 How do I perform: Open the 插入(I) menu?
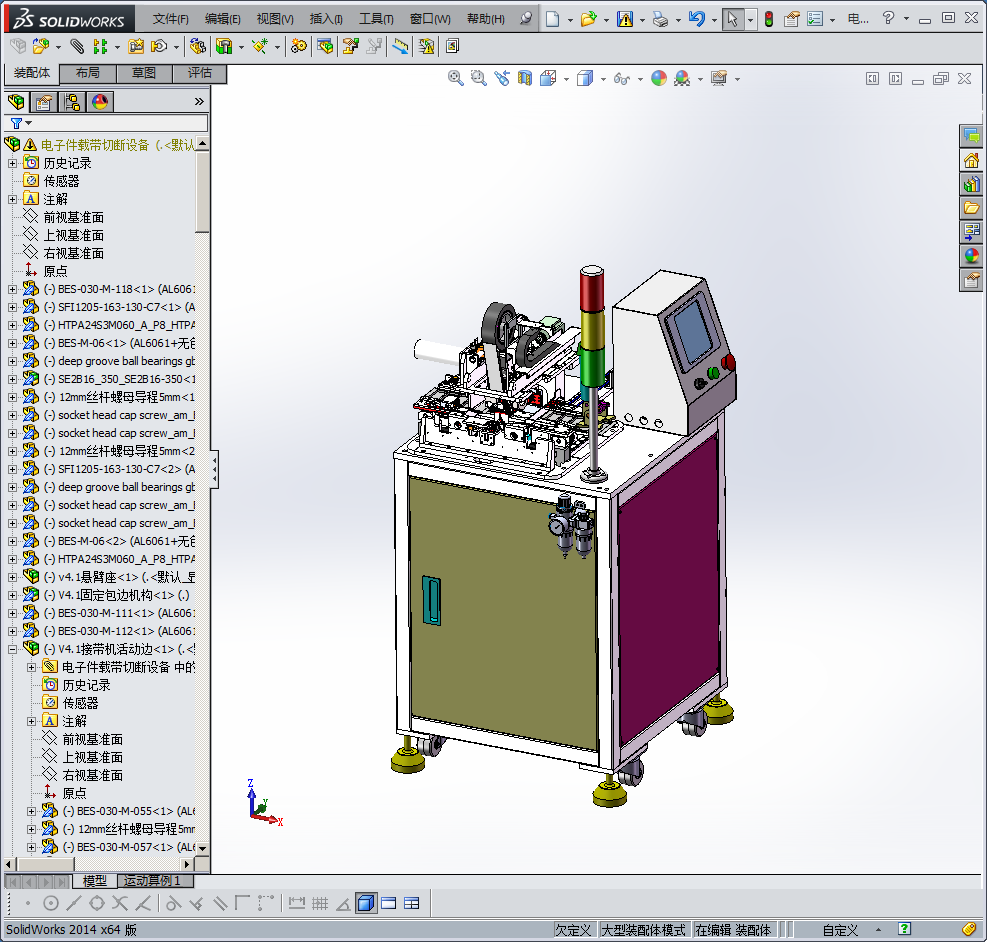pos(325,19)
